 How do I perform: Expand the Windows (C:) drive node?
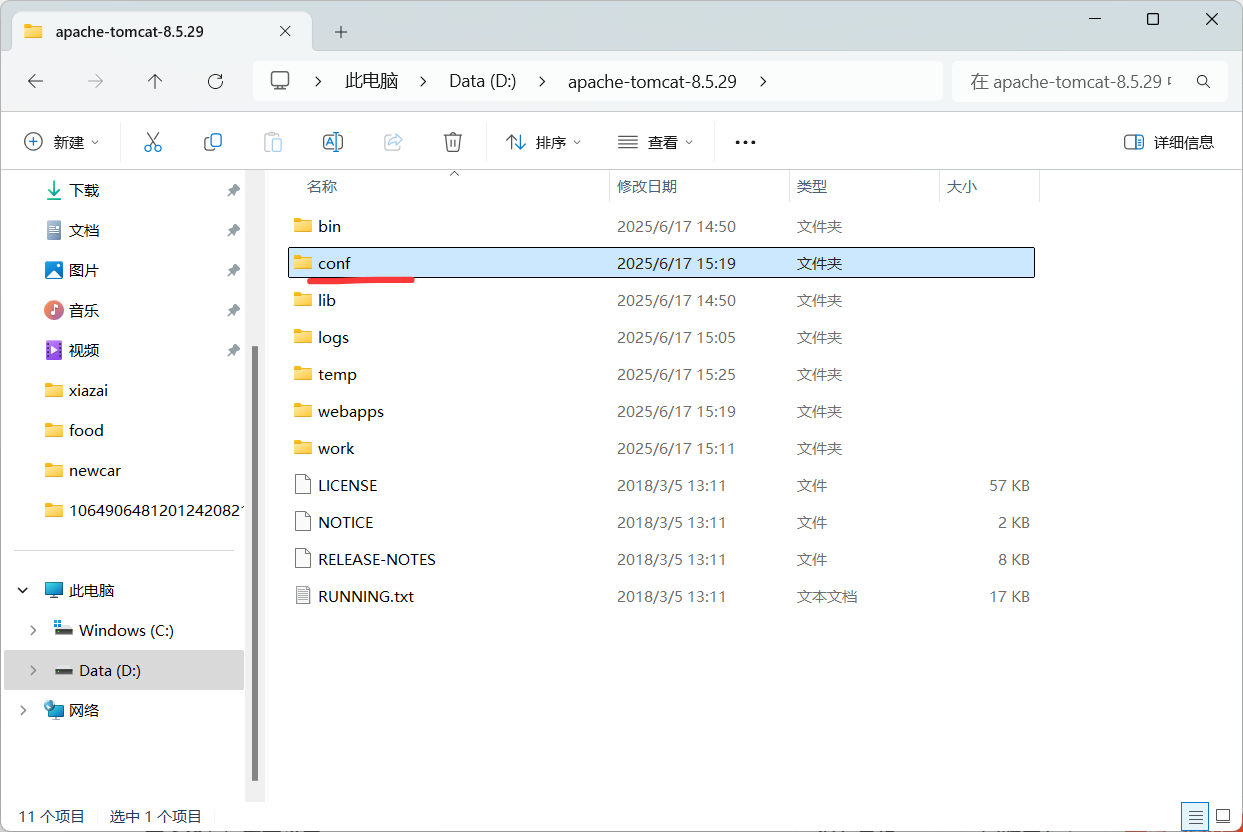(x=33, y=630)
